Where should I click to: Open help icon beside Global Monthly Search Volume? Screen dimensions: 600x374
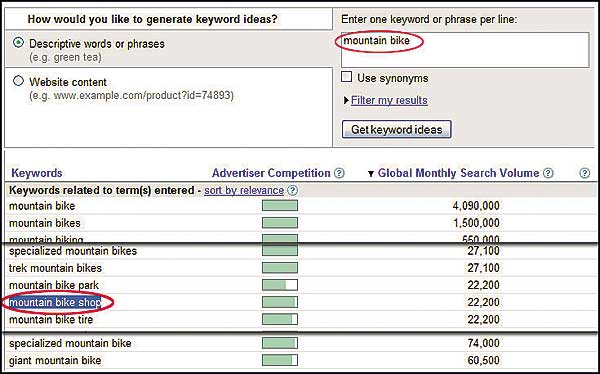pos(548,173)
